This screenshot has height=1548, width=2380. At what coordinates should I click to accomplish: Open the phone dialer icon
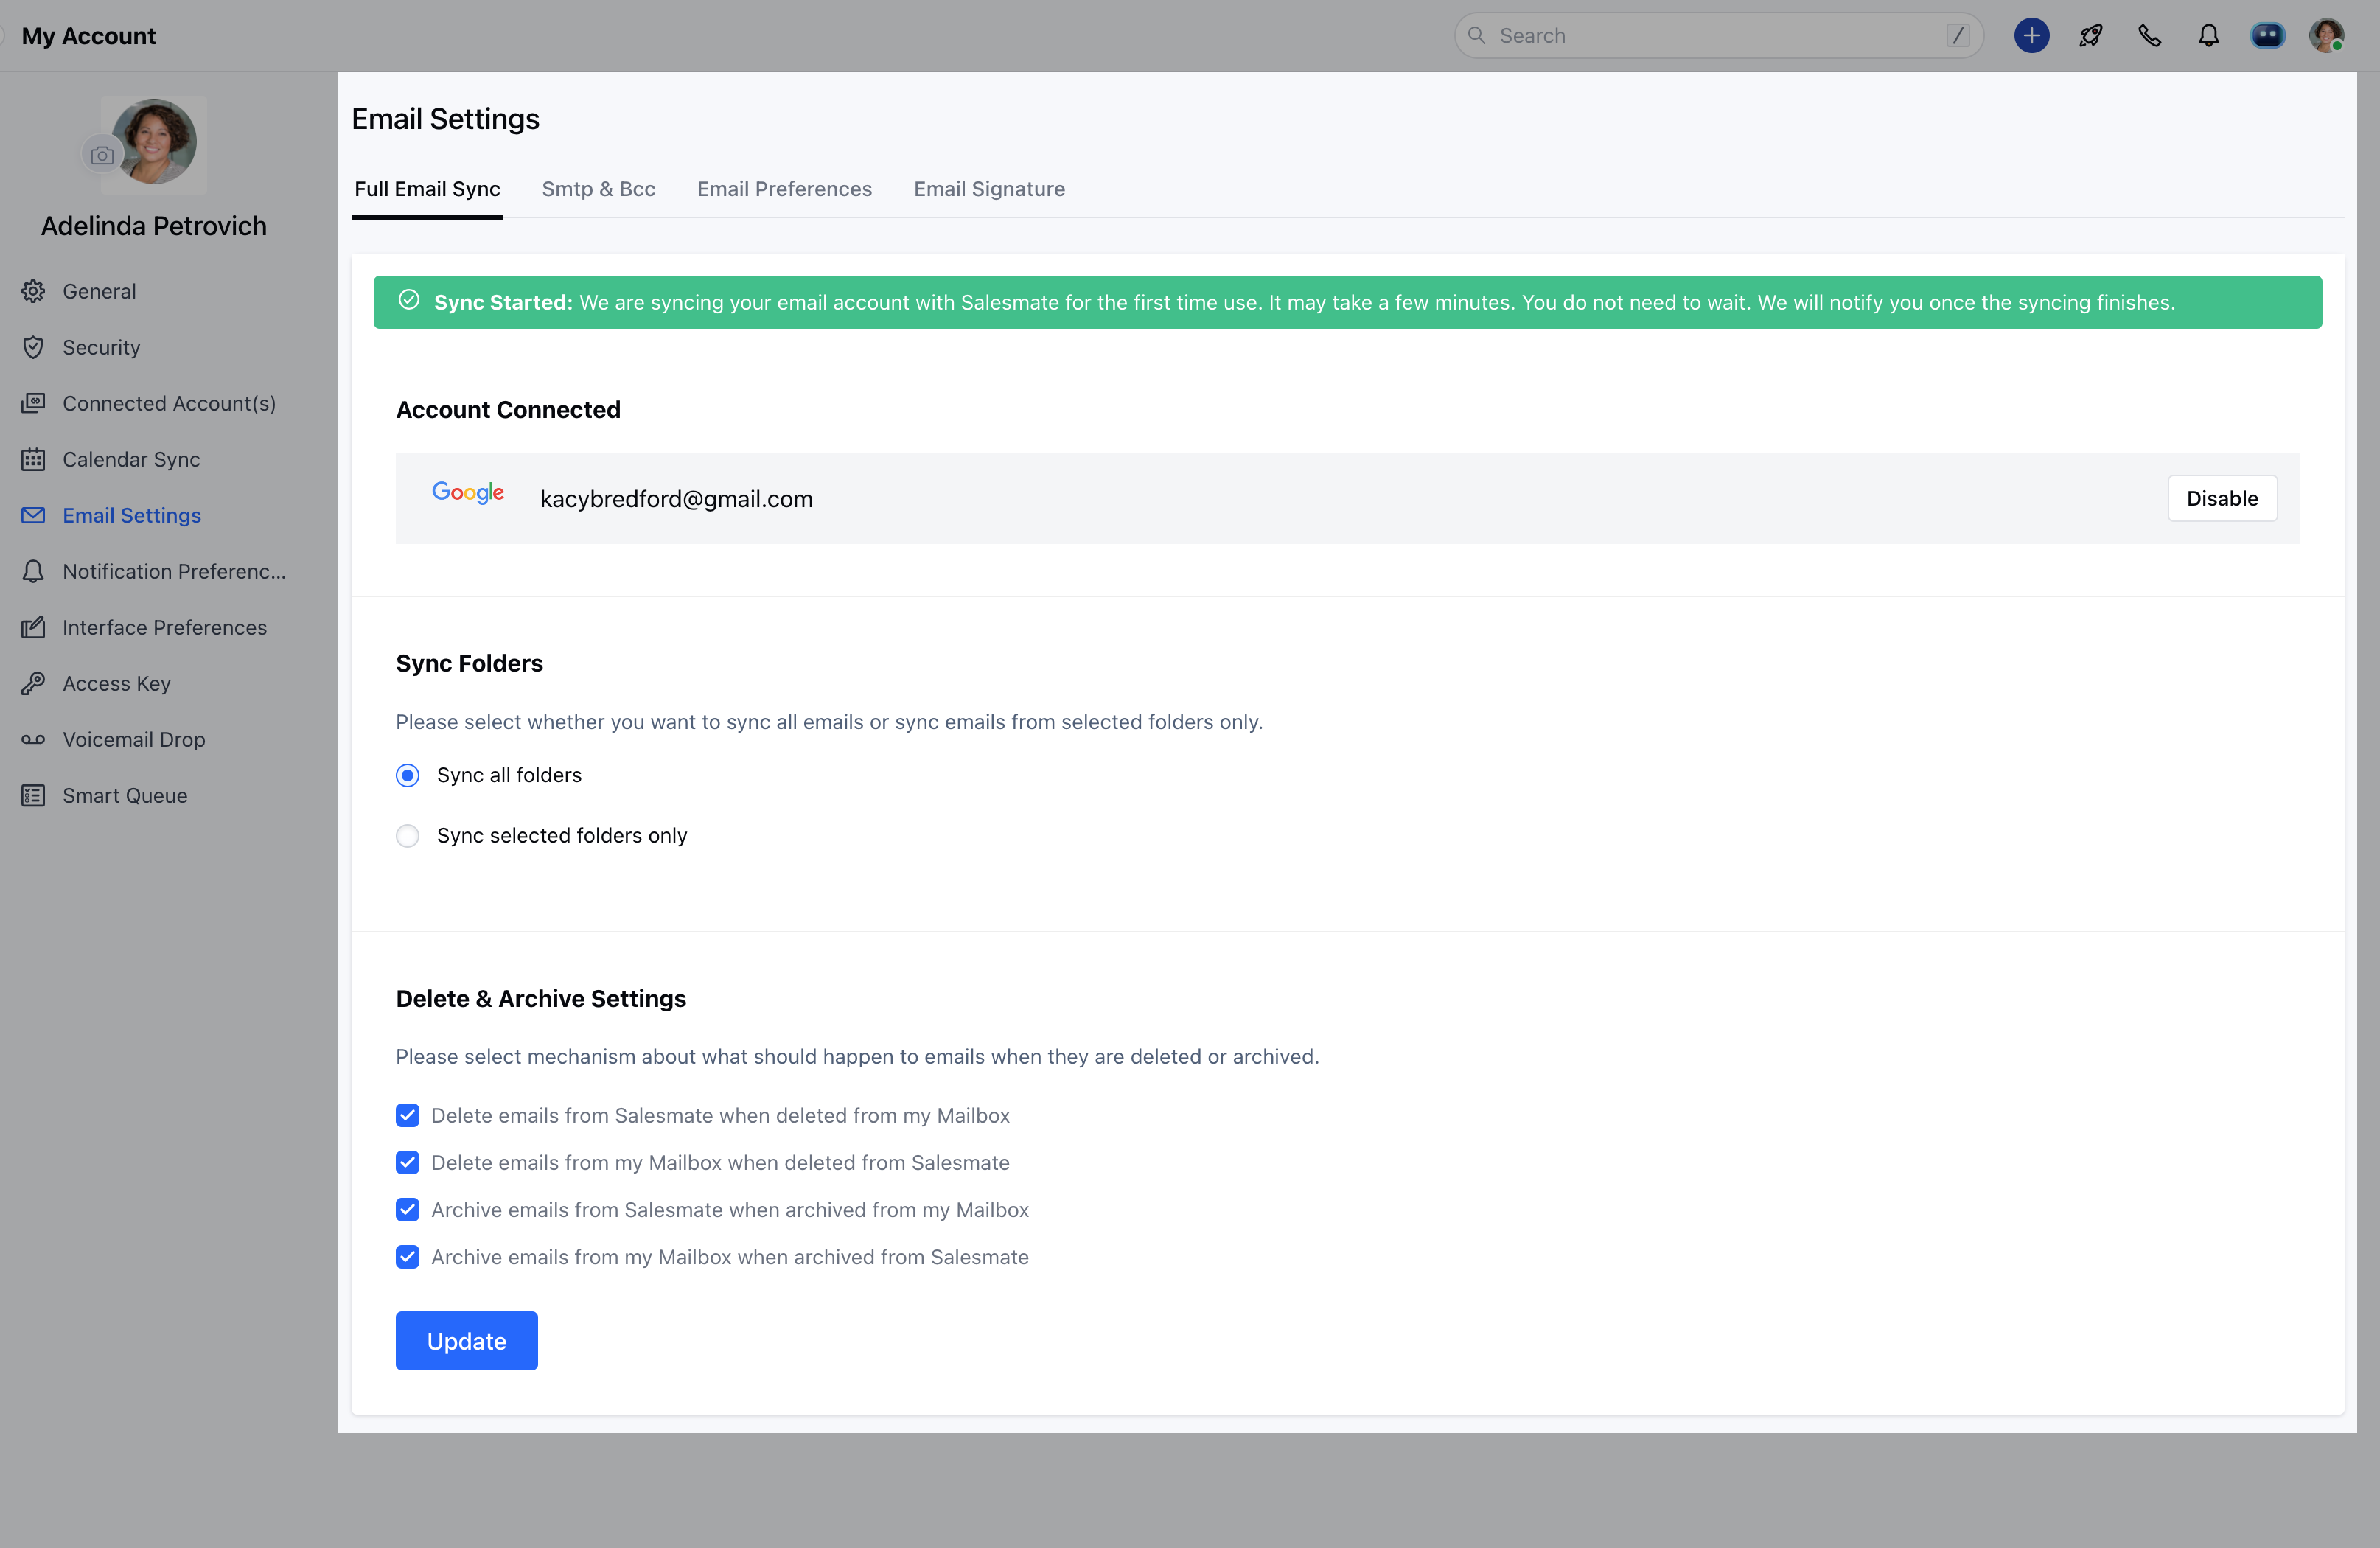[x=2149, y=36]
